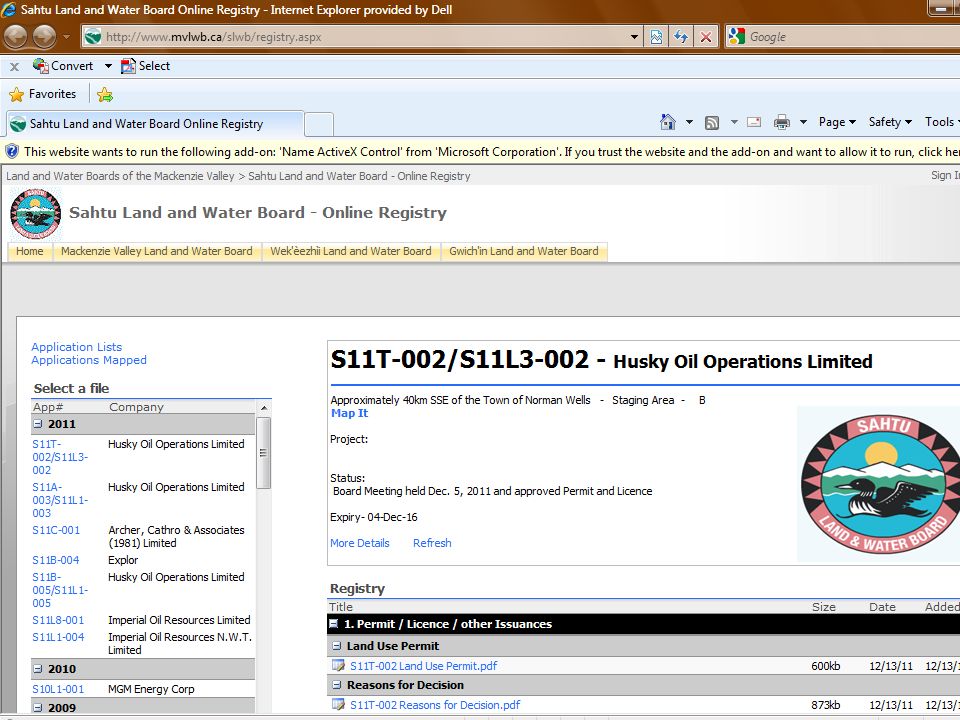Click the Select PDF toolbar button
The width and height of the screenshot is (960, 720).
pyautogui.click(x=145, y=66)
